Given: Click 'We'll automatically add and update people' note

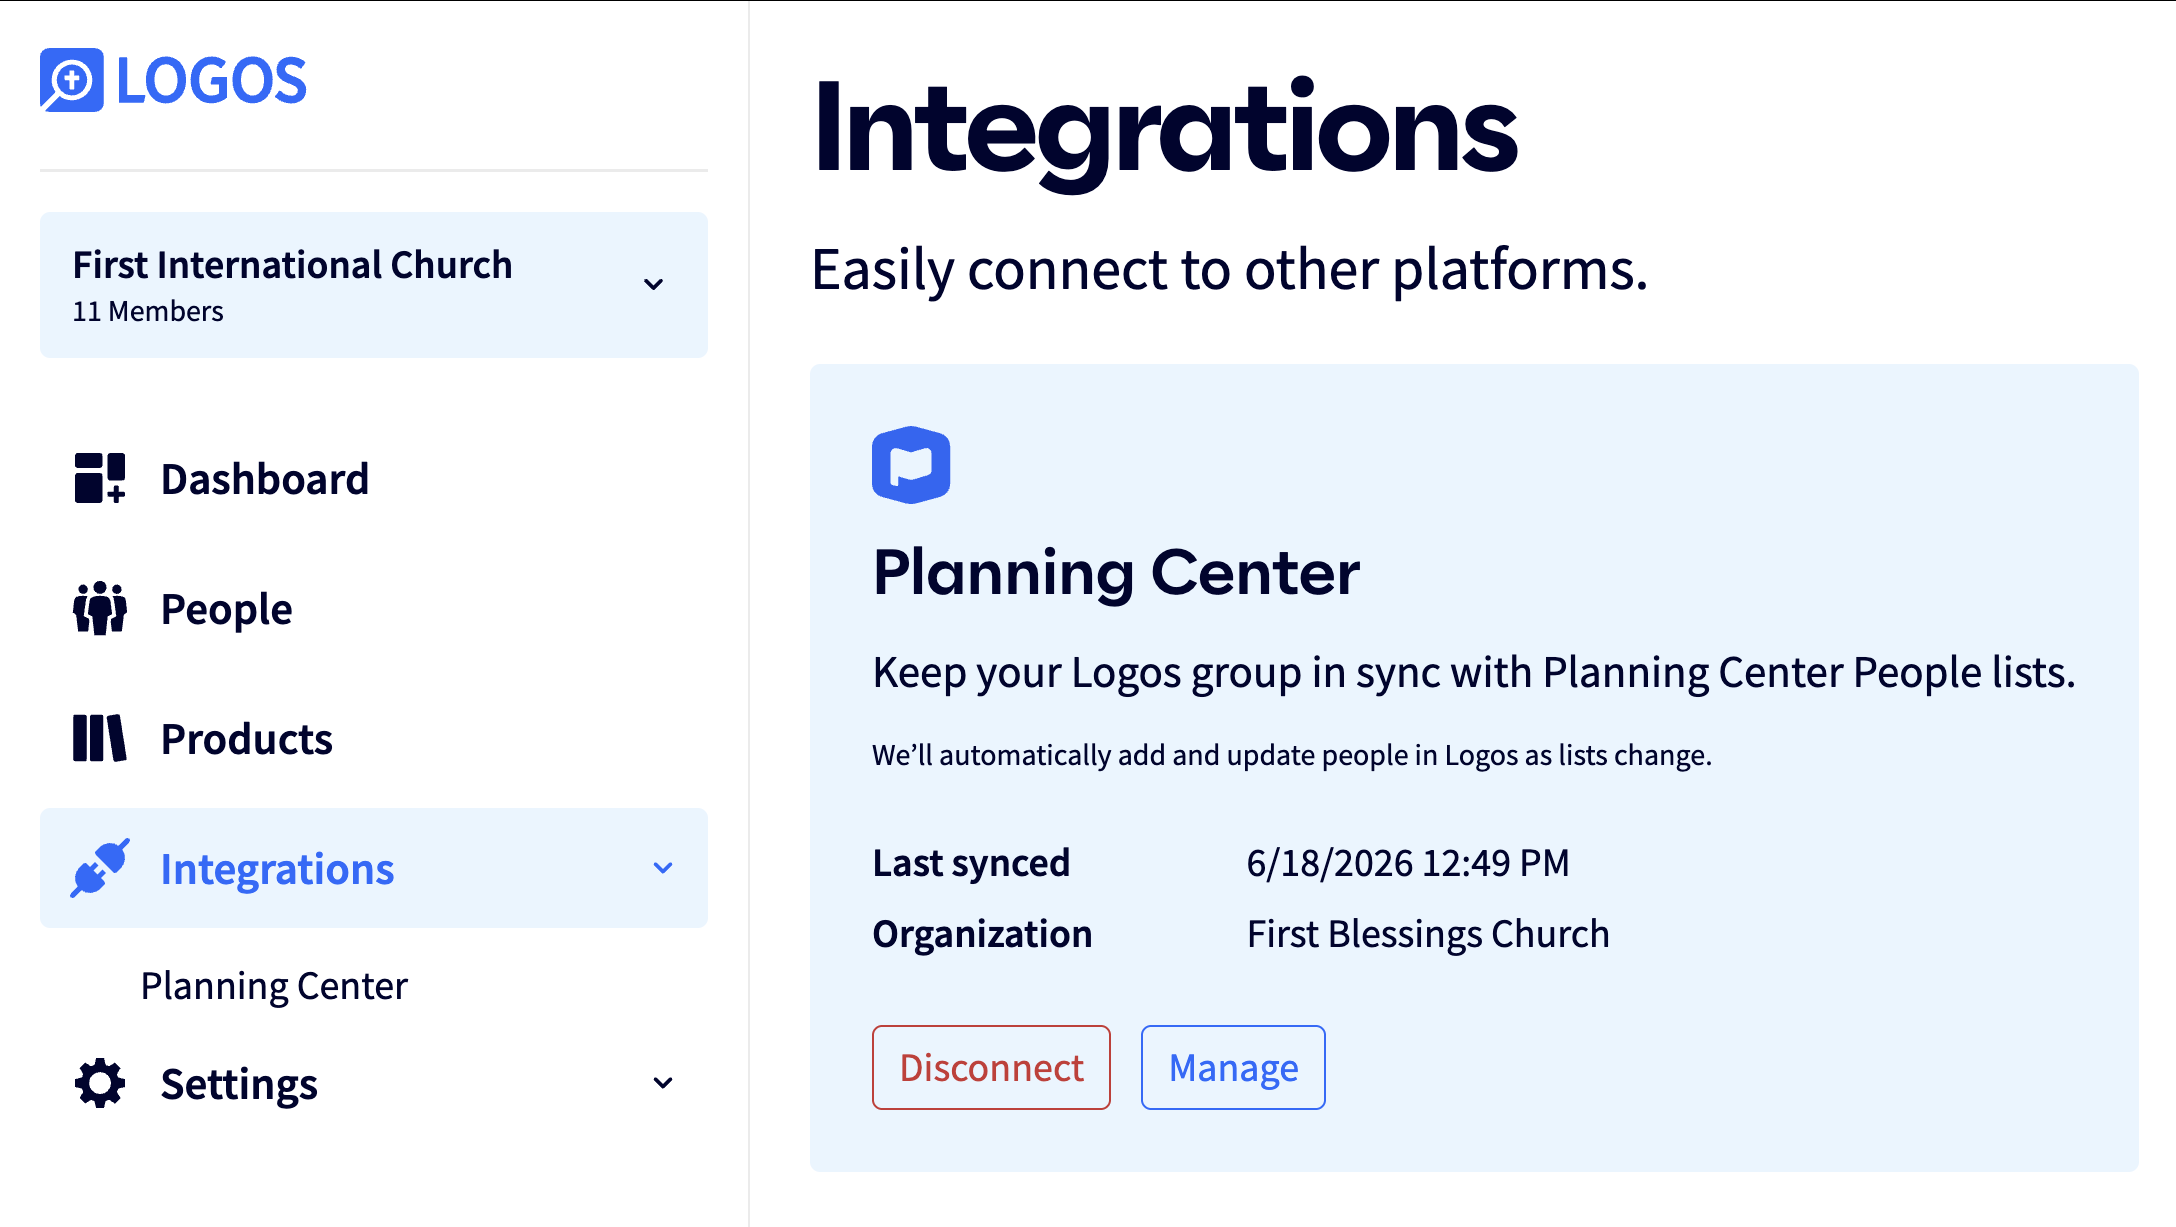Looking at the screenshot, I should pyautogui.click(x=1292, y=755).
